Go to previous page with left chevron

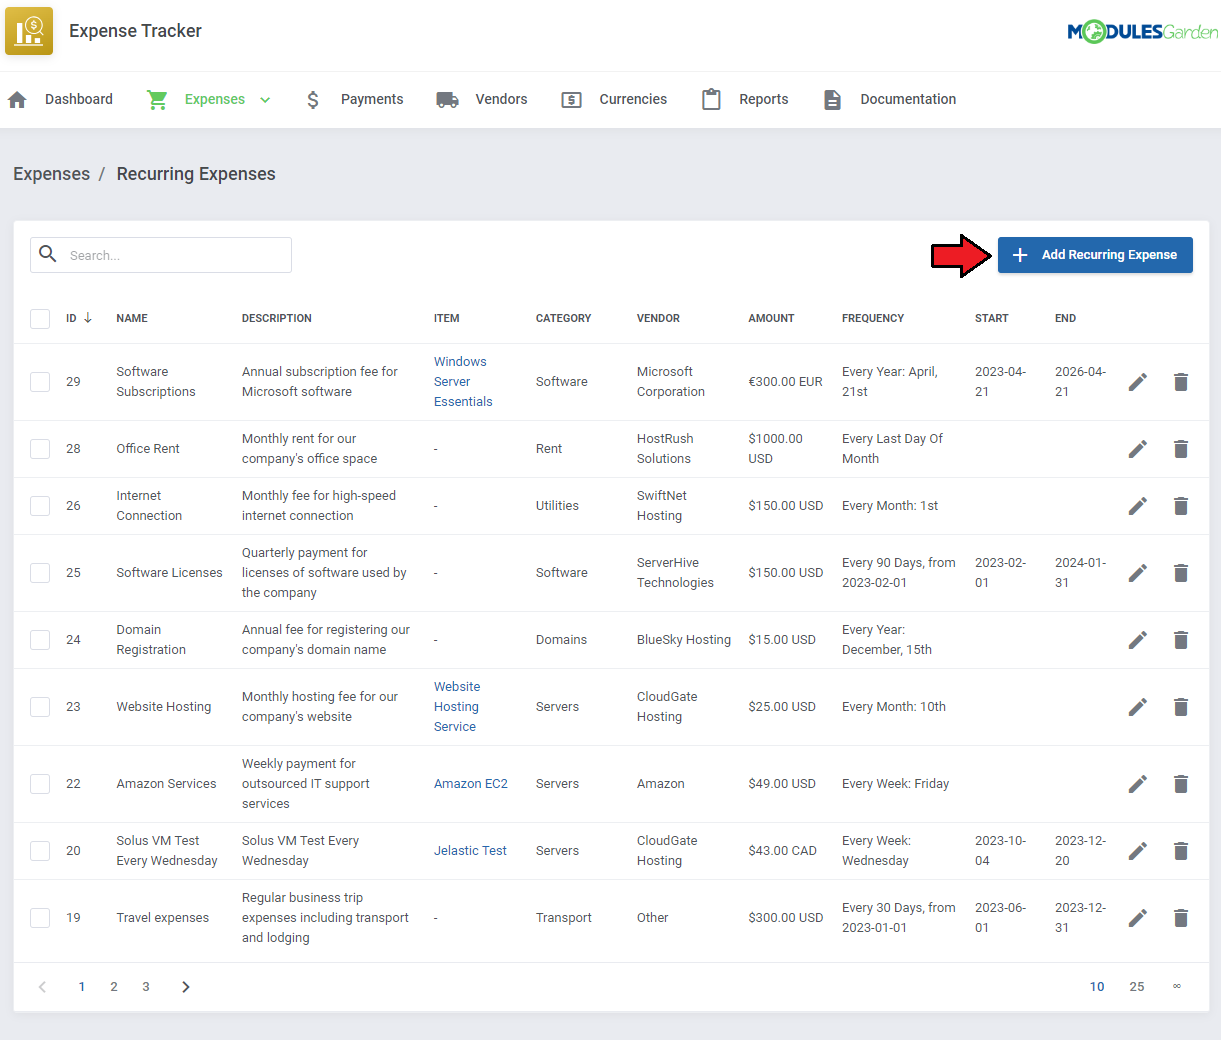pyautogui.click(x=42, y=987)
